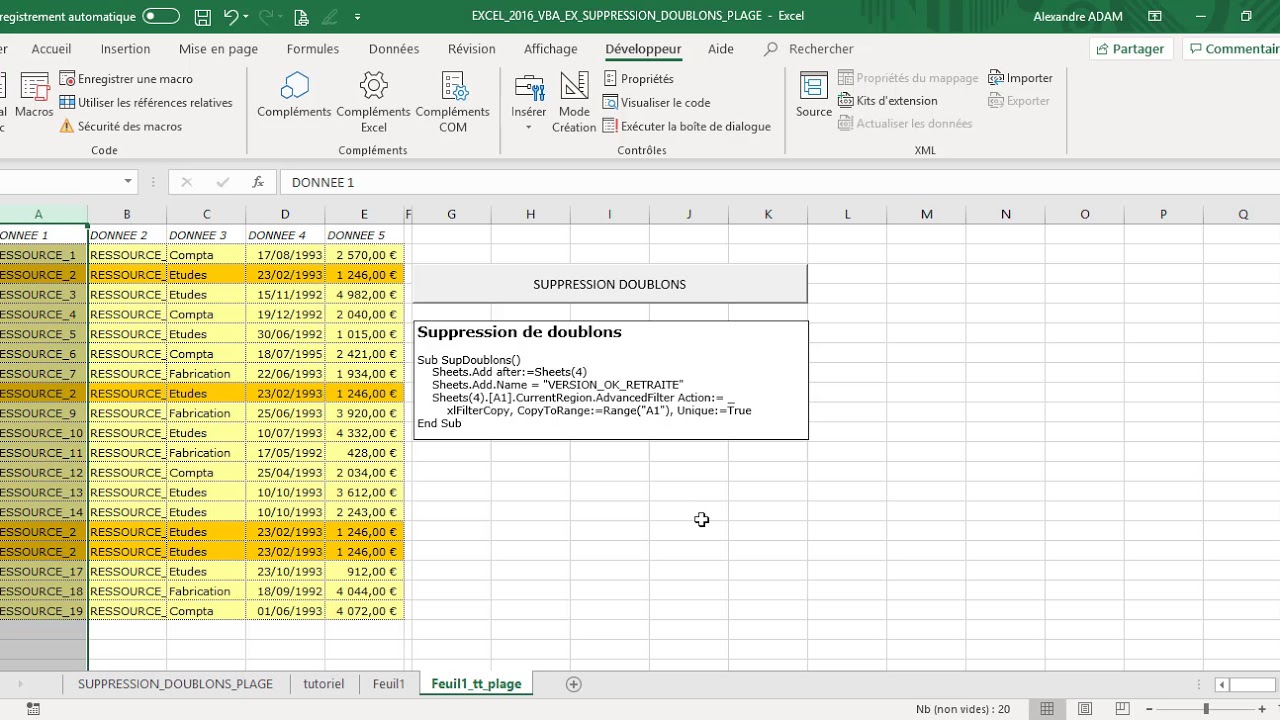Switch to Page Break Preview icon
This screenshot has width=1280, height=720.
pos(1122,709)
